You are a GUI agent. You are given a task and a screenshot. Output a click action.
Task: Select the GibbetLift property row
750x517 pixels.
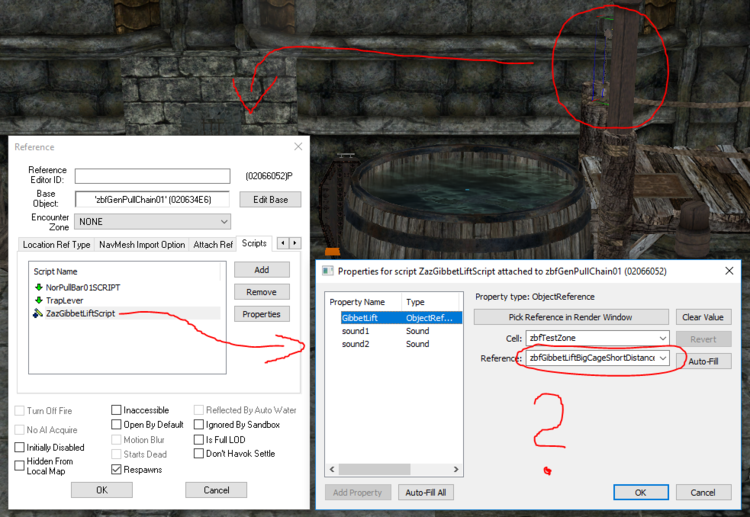[x=401, y=318]
